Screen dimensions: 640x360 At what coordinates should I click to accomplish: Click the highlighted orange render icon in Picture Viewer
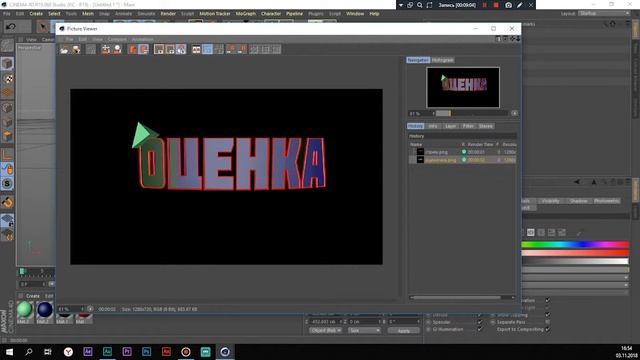(143, 50)
